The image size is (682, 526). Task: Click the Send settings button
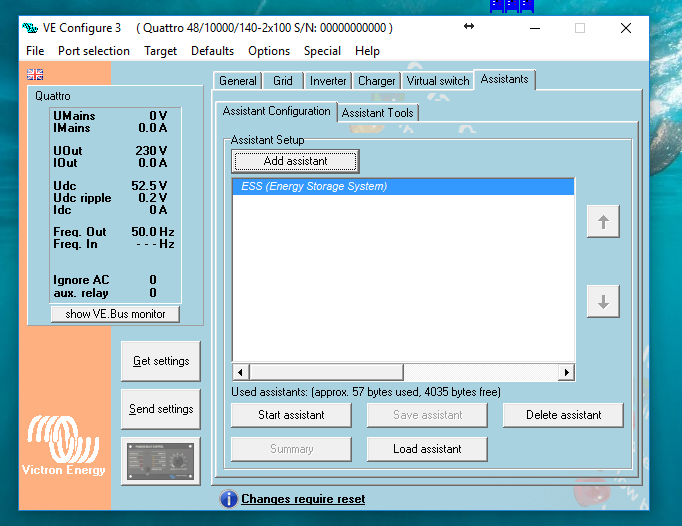click(x=160, y=409)
